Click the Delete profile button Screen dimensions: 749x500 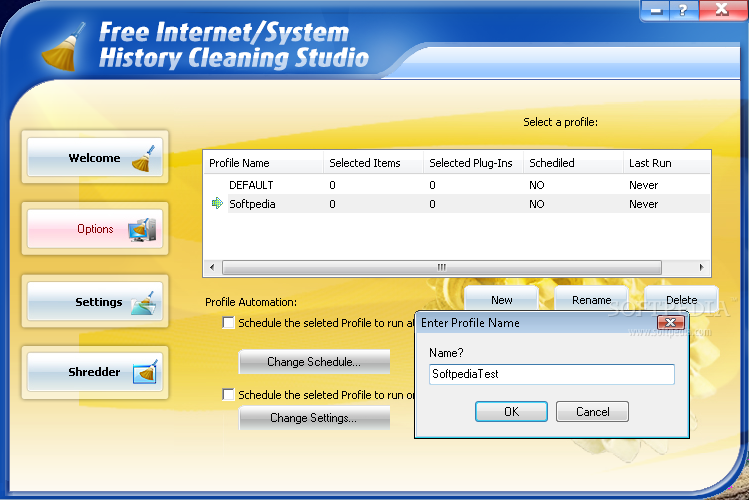click(681, 299)
